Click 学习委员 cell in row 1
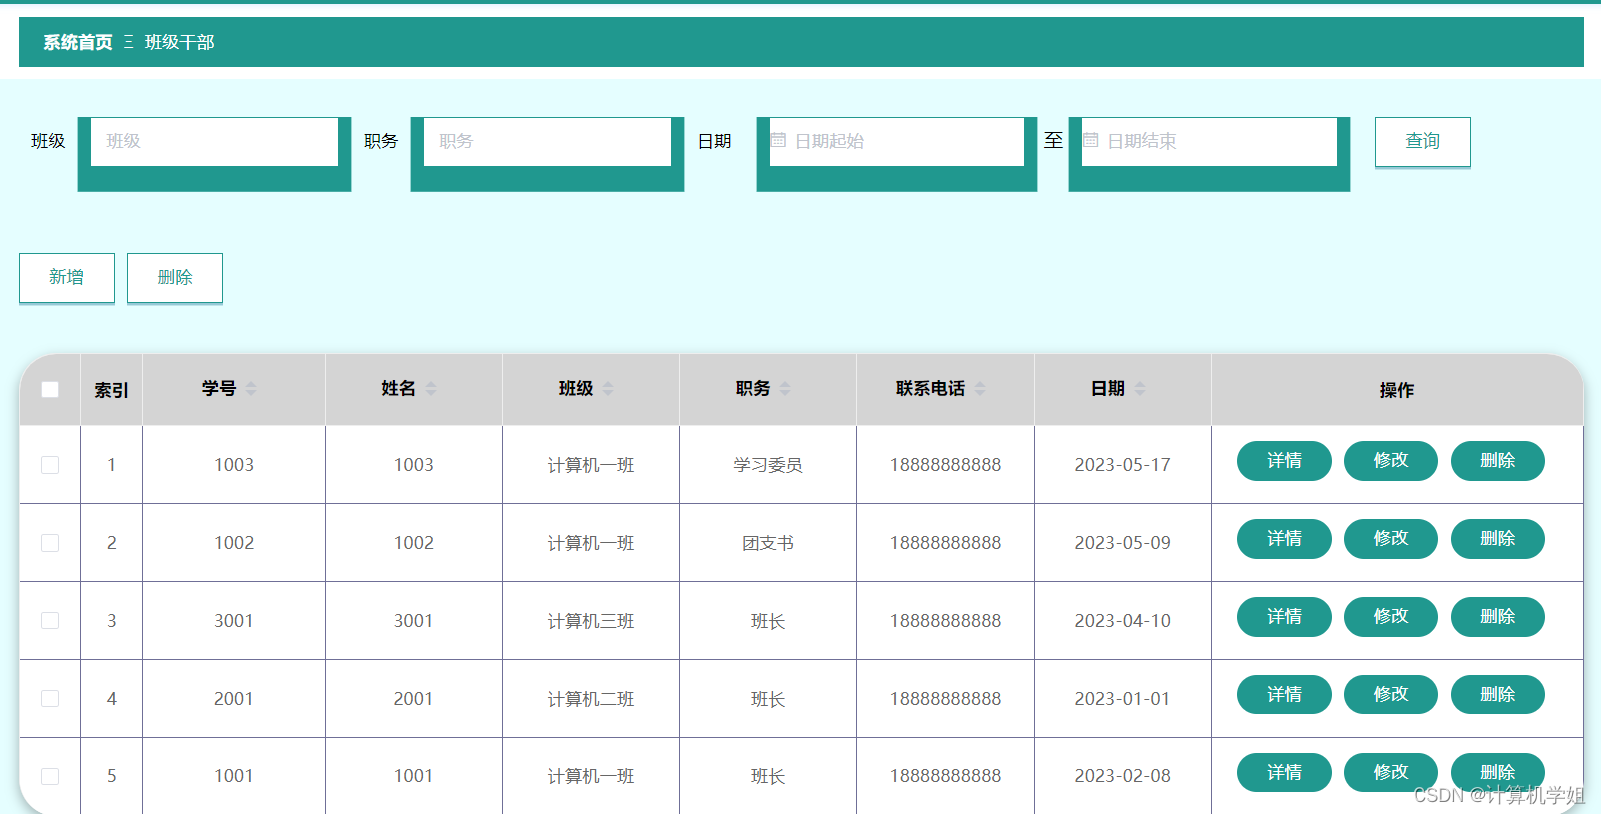This screenshot has height=814, width=1601. (x=768, y=465)
